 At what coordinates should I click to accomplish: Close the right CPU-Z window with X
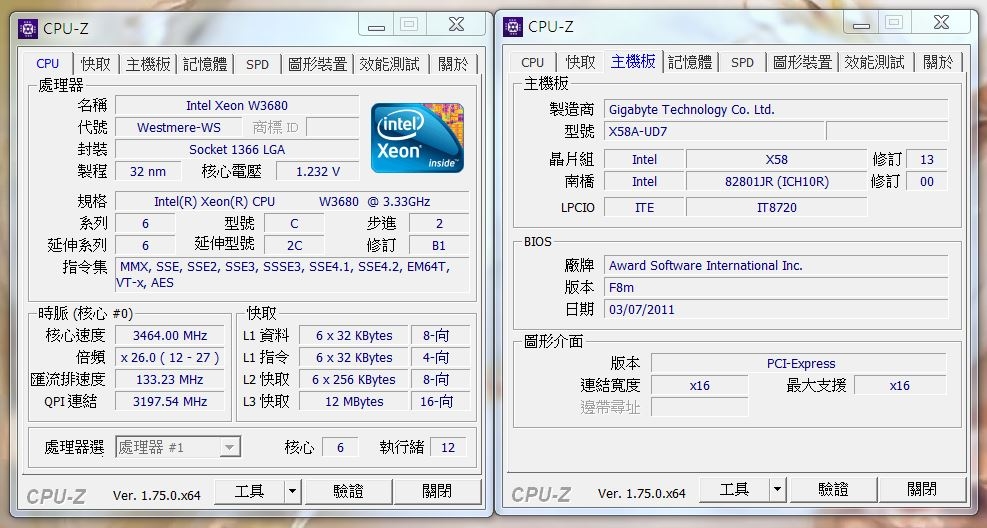[x=941, y=23]
